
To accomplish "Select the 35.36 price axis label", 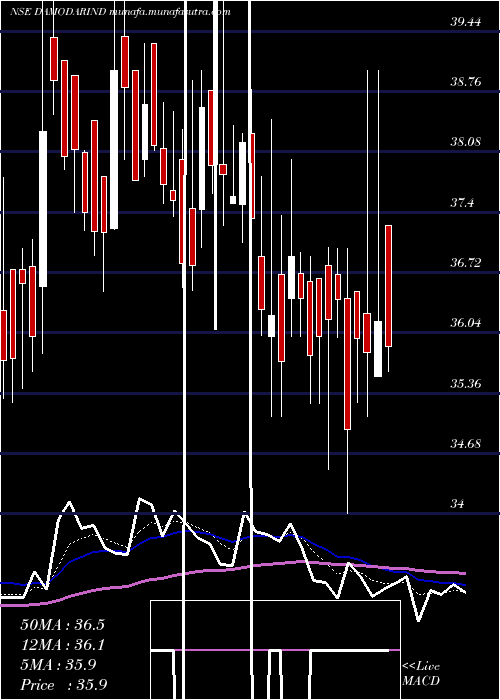I will [x=466, y=383].
